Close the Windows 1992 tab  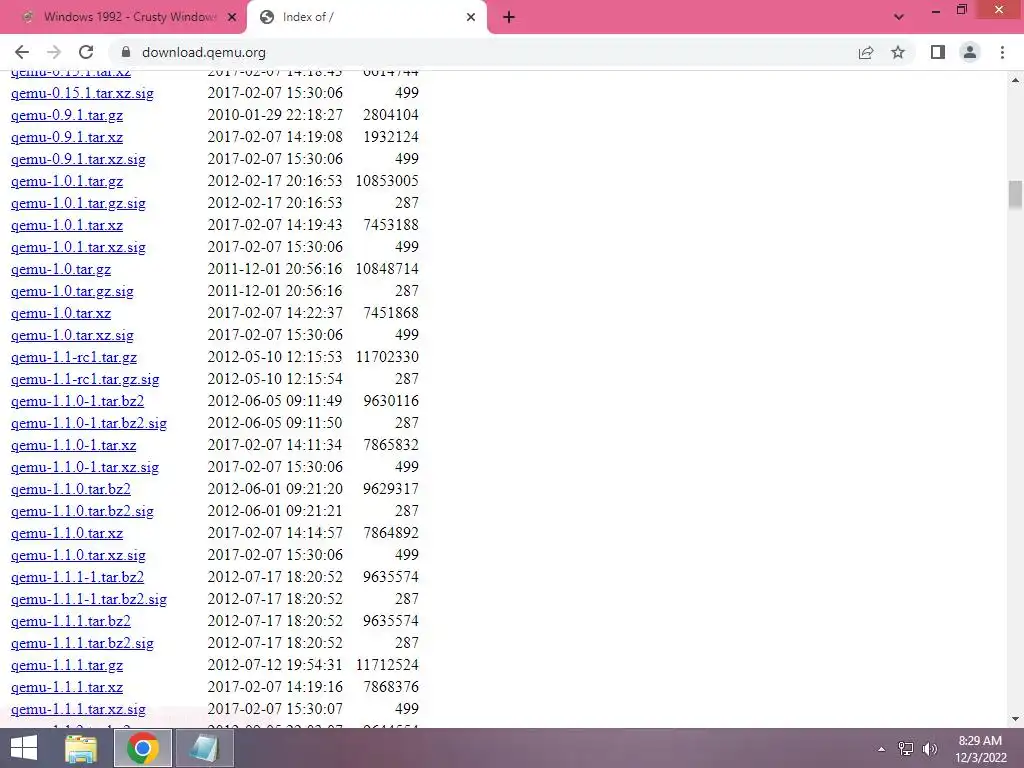232,18
